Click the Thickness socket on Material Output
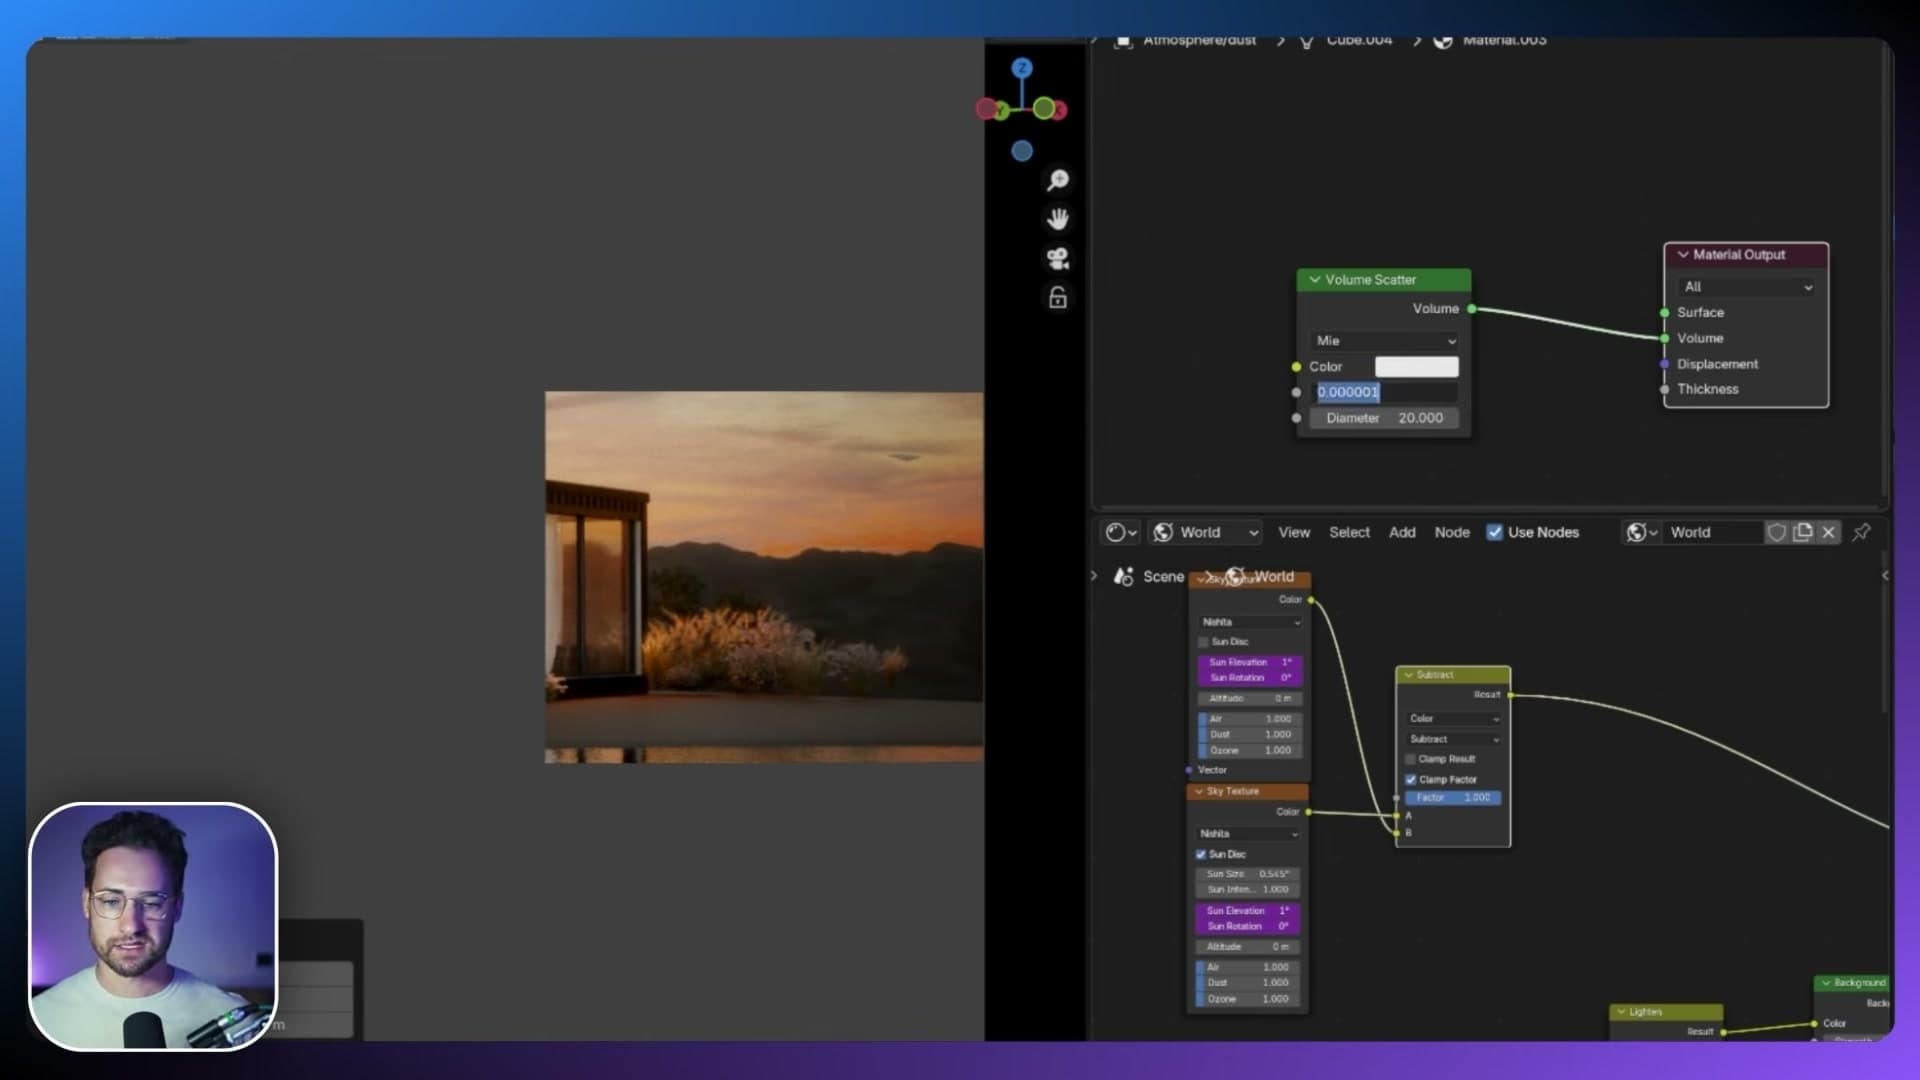This screenshot has height=1080, width=1920. click(1664, 390)
